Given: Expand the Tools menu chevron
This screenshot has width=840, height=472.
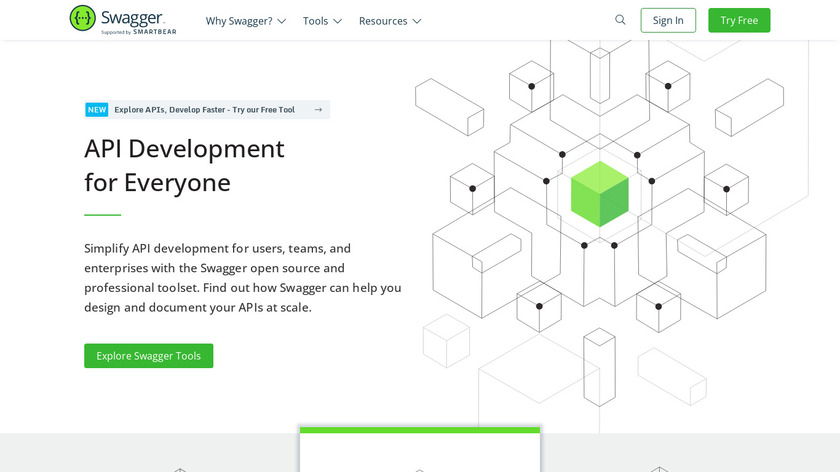Looking at the screenshot, I should tap(338, 21).
